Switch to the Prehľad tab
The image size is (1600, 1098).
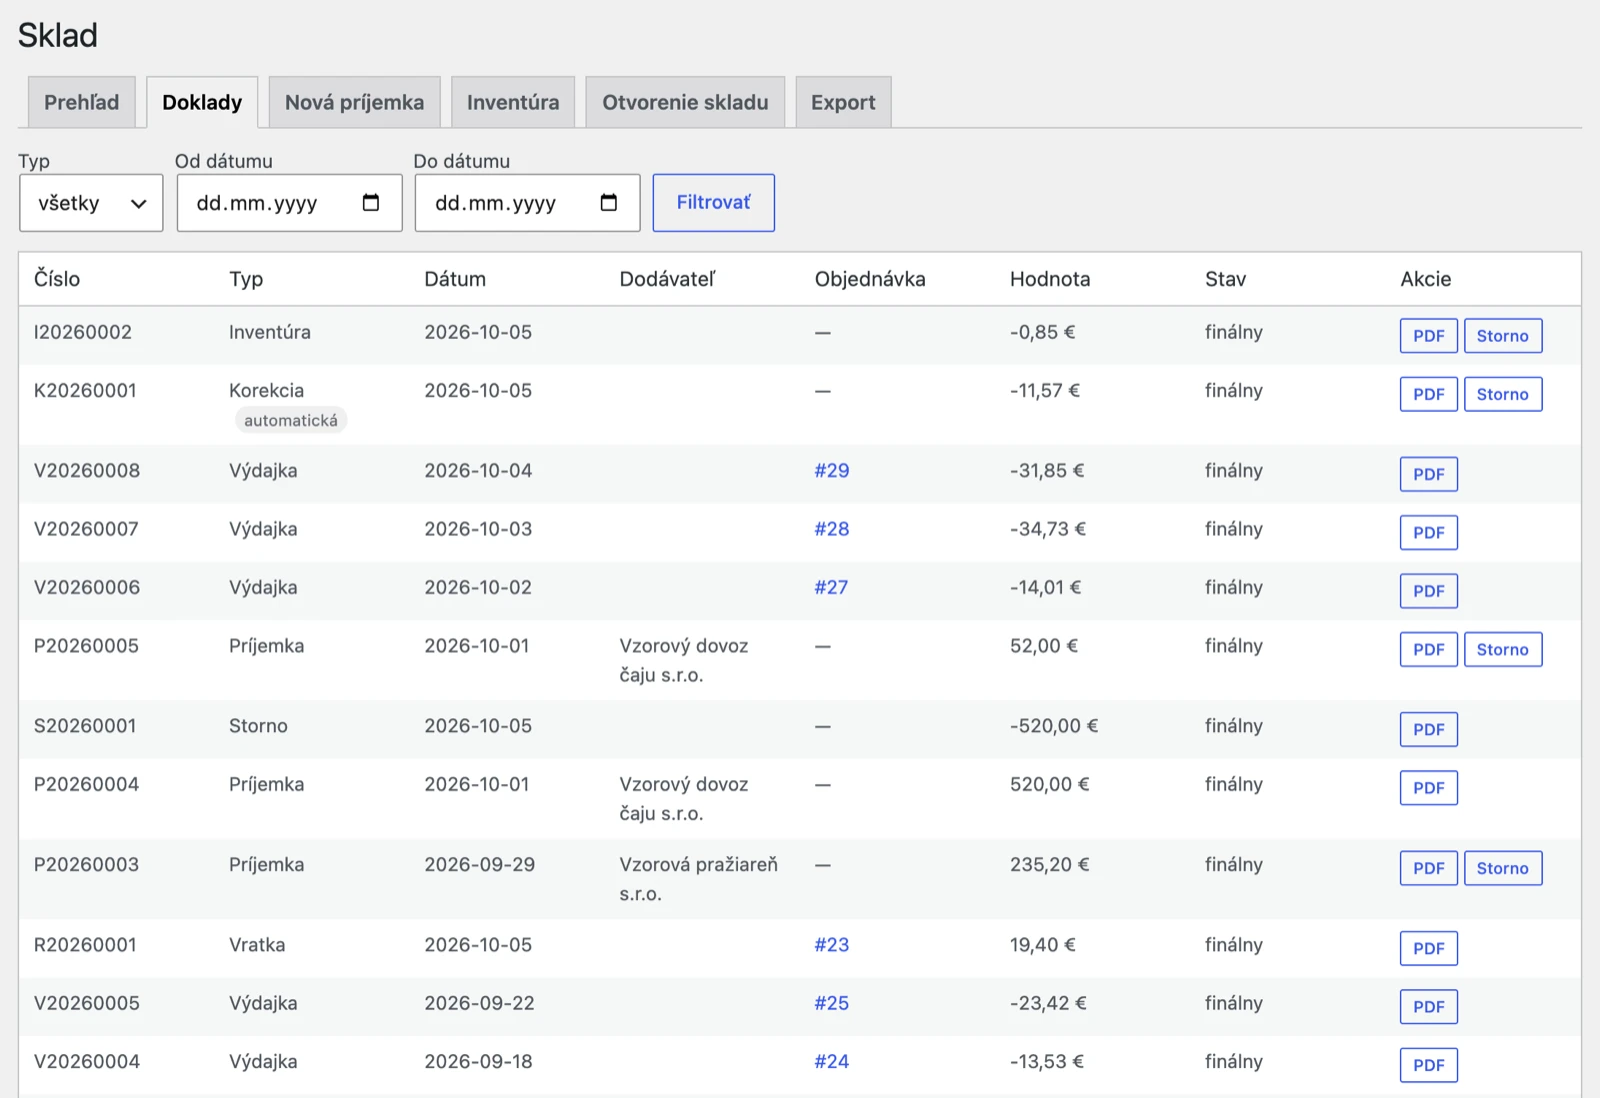[82, 102]
